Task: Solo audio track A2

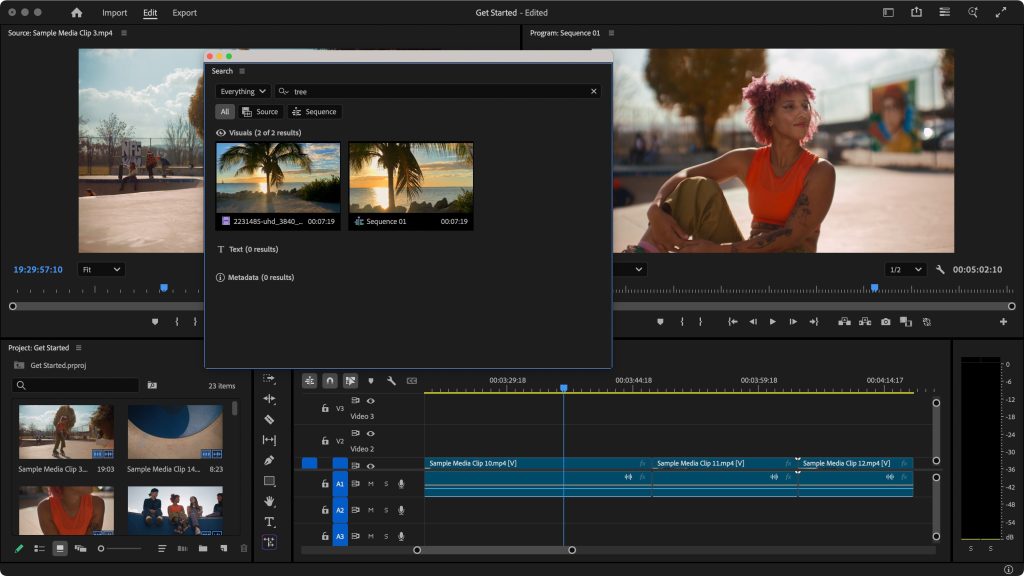Action: (386, 511)
